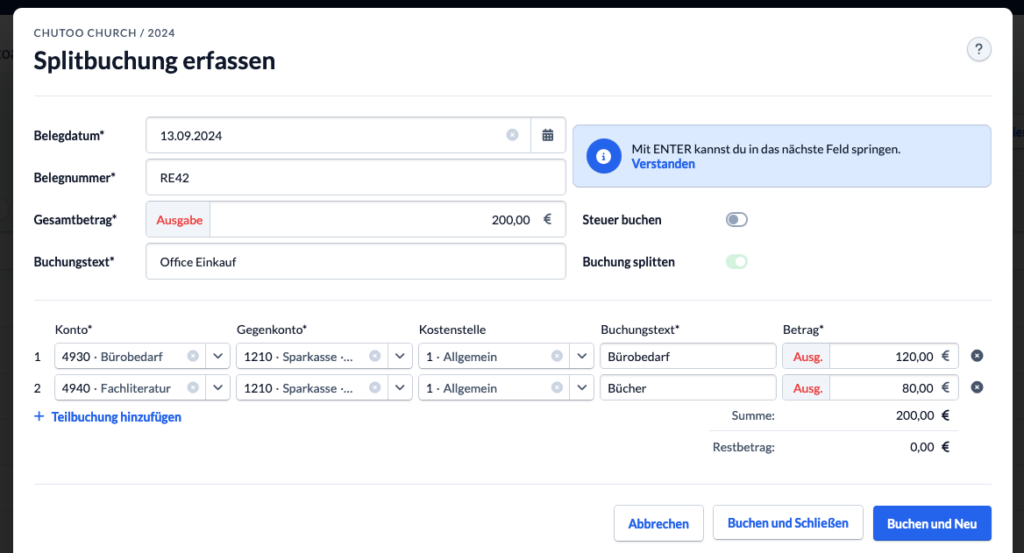Click the Buchen und Neu button
This screenshot has width=1024, height=553.
(932, 524)
